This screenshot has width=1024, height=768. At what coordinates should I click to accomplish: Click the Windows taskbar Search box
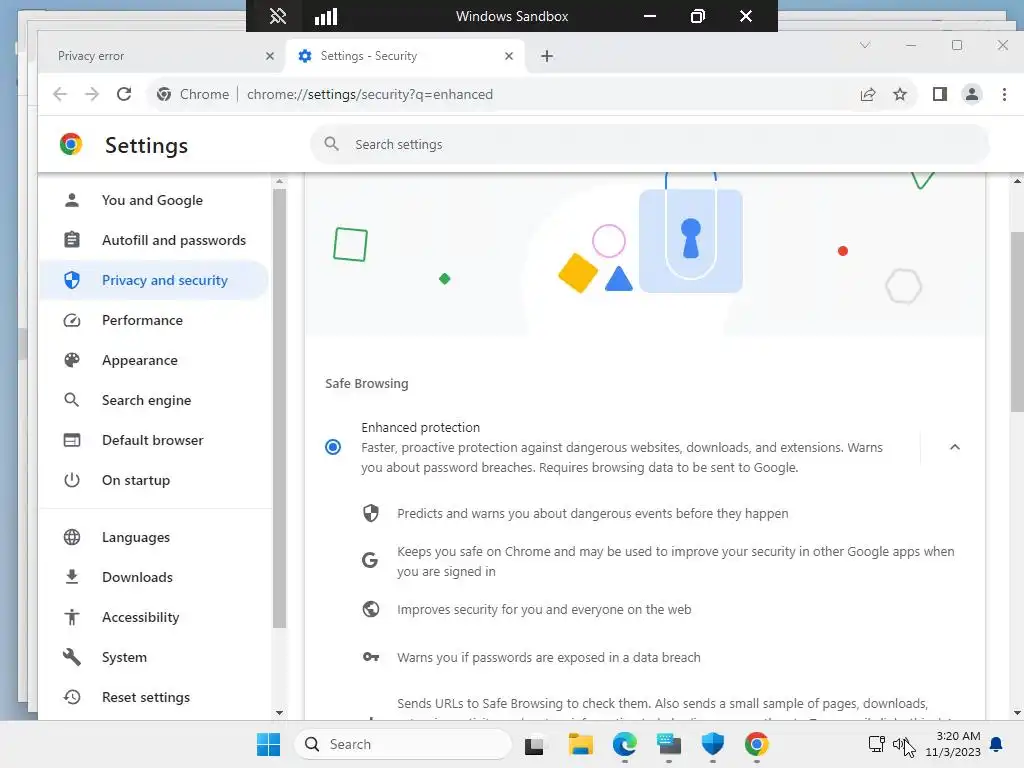(x=403, y=744)
